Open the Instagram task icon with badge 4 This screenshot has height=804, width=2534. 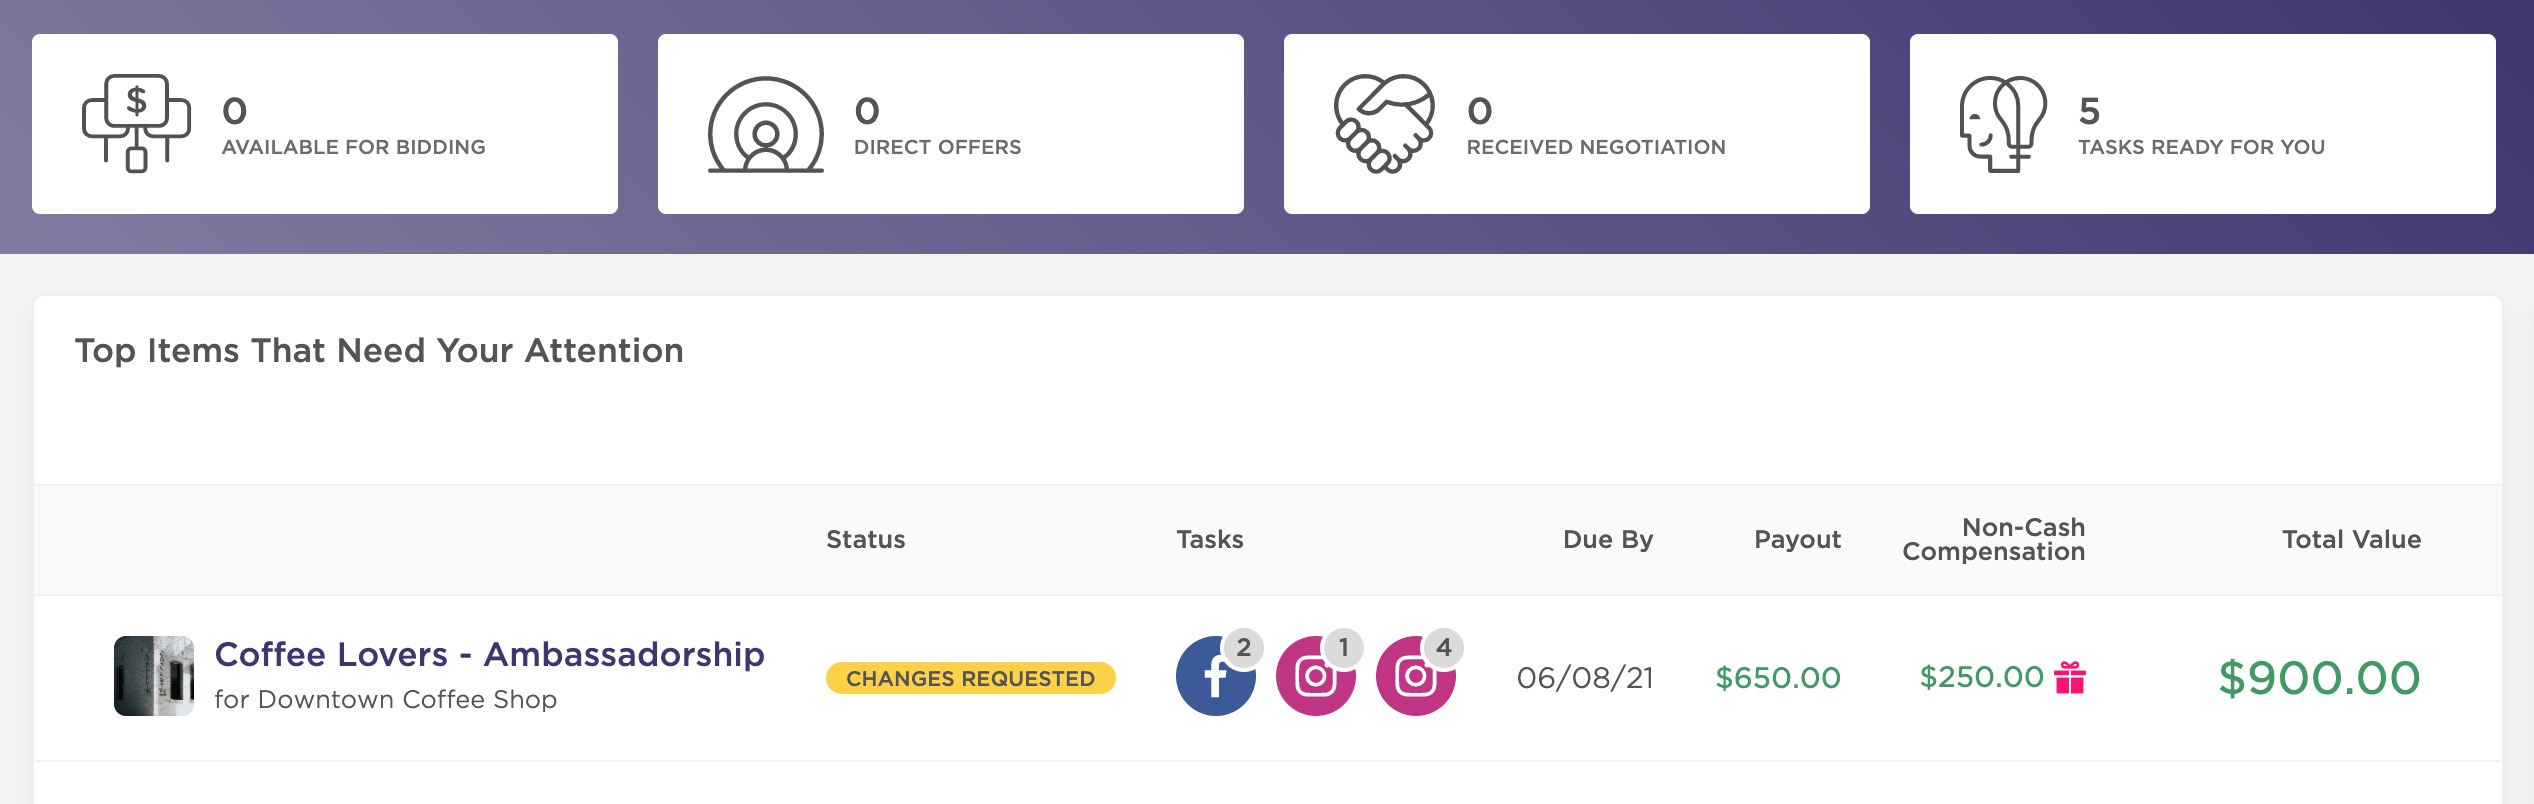(x=1415, y=676)
